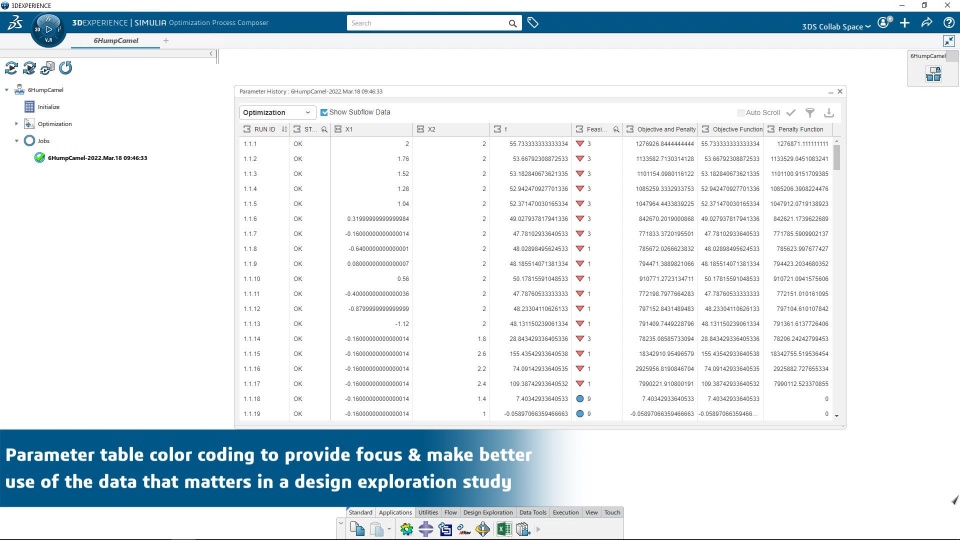Screen dimensions: 960x540
Task: Switch to the Design Exploration tab
Action: point(488,512)
